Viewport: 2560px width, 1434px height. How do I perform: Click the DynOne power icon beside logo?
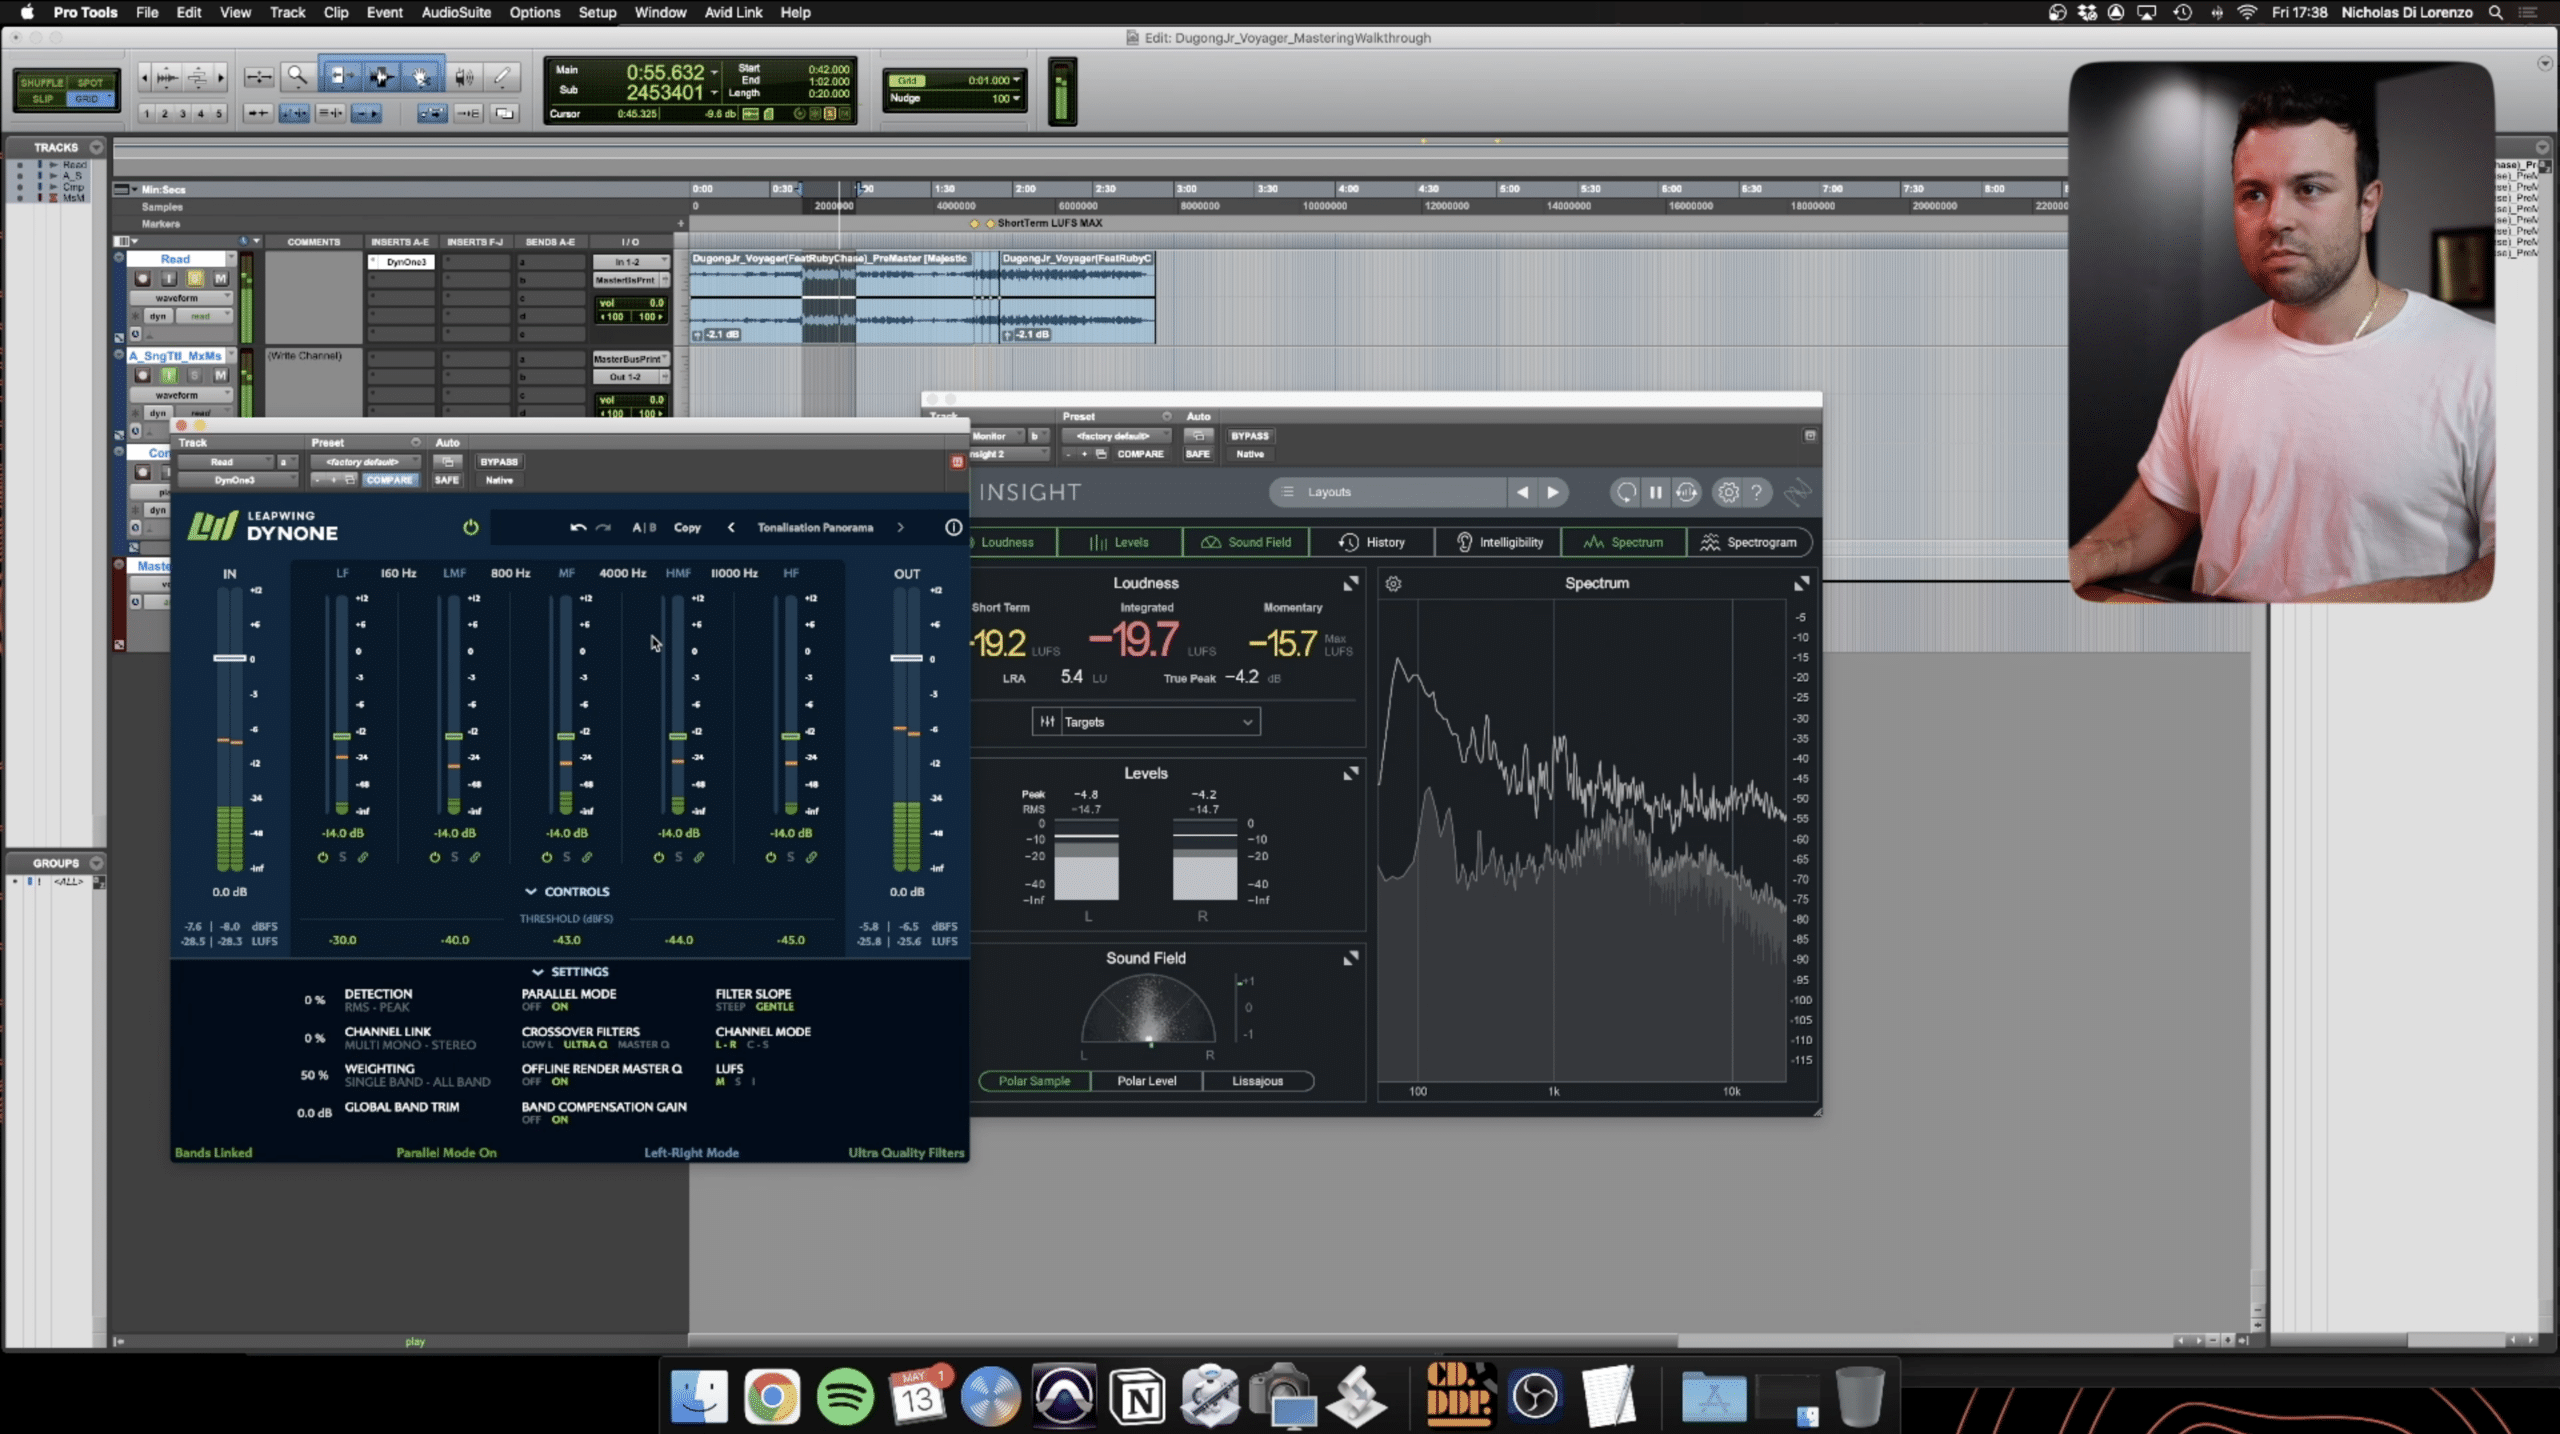[x=470, y=527]
